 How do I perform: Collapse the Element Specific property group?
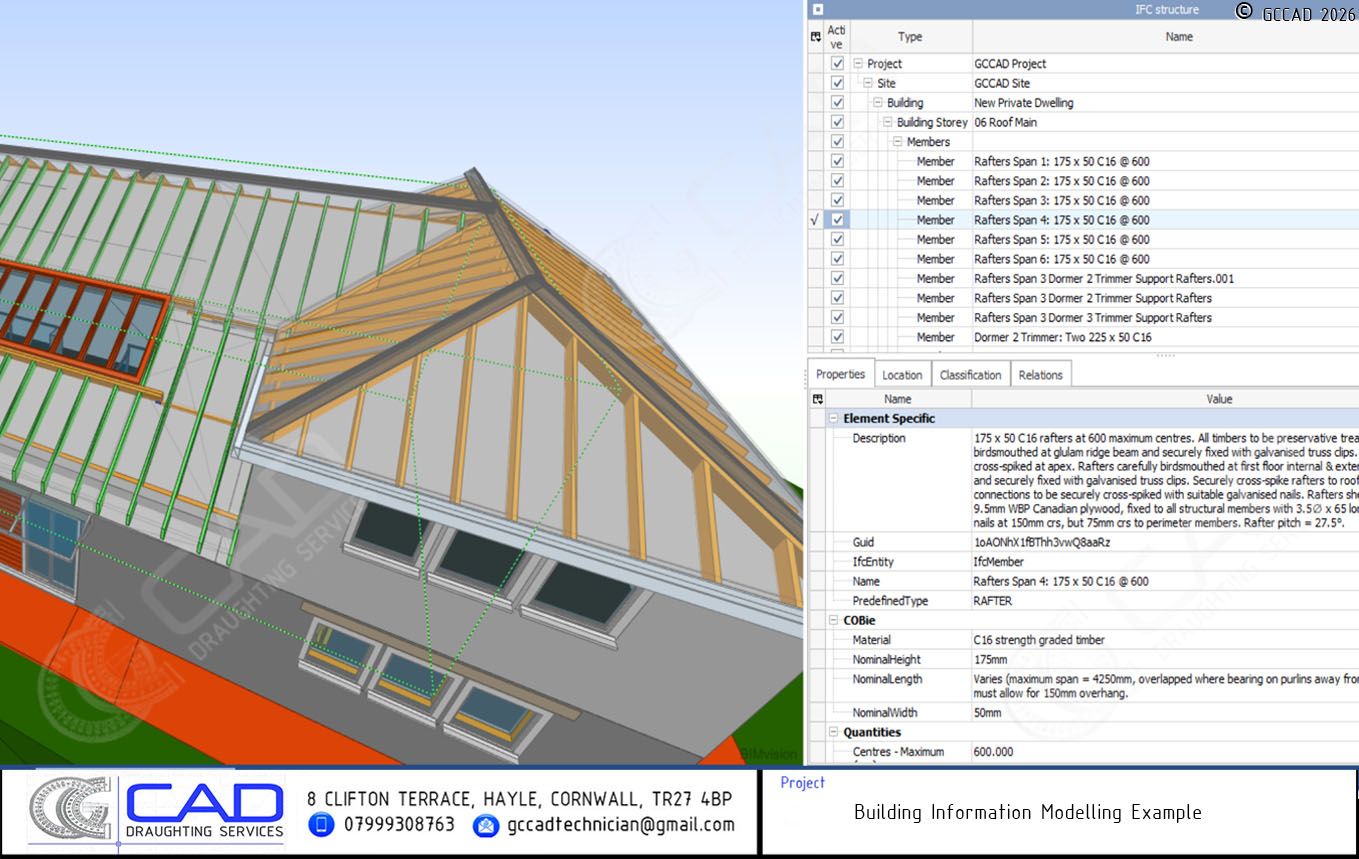pyautogui.click(x=834, y=419)
